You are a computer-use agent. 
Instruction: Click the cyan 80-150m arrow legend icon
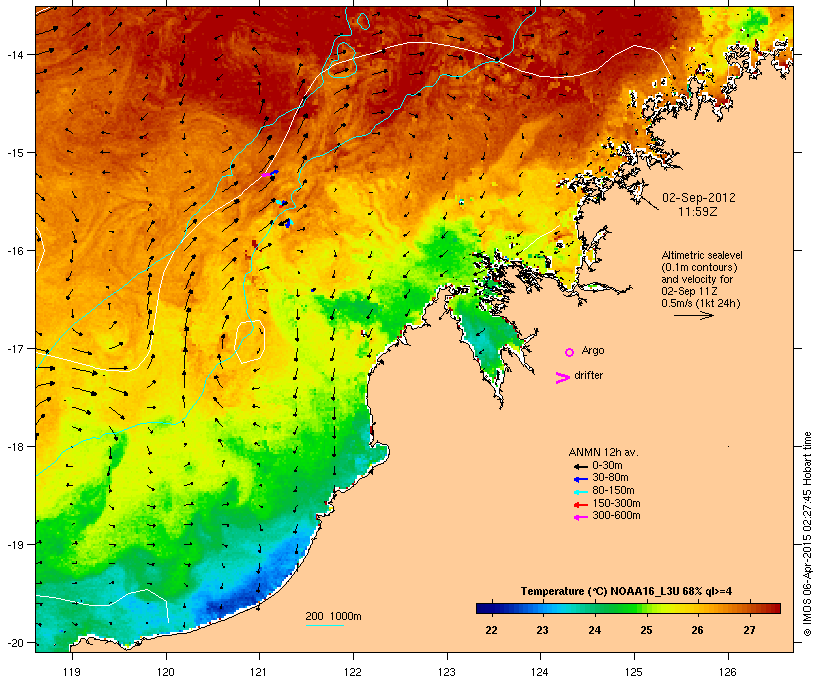click(580, 492)
